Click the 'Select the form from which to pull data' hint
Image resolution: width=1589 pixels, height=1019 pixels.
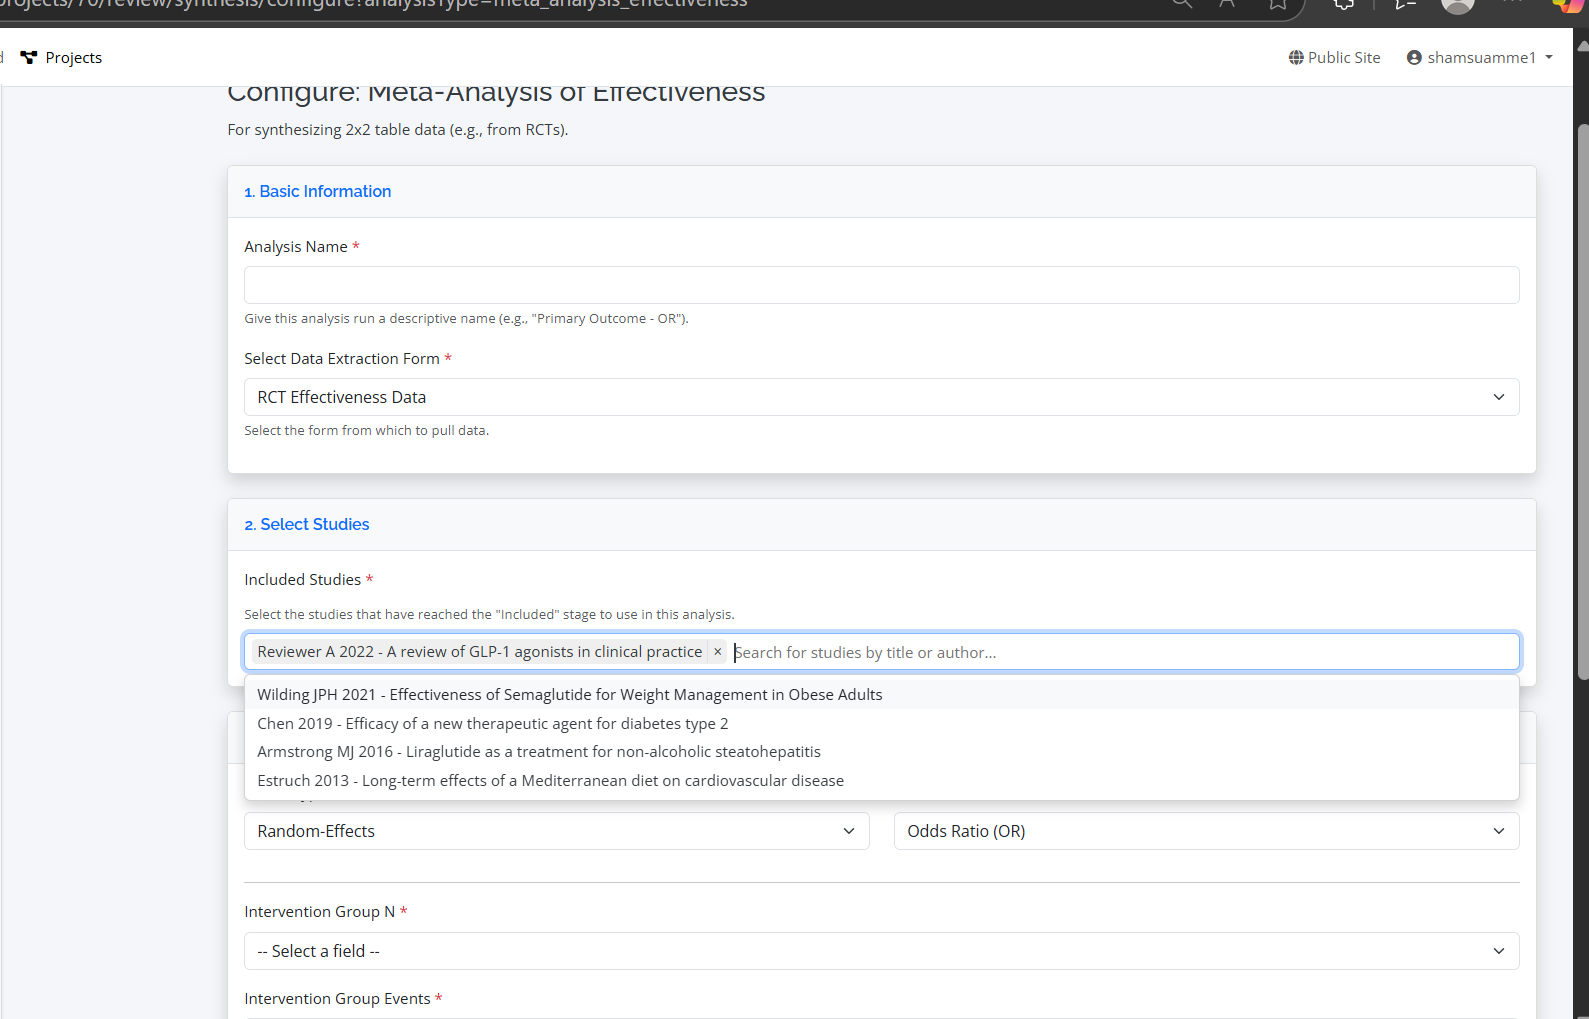[x=366, y=431]
